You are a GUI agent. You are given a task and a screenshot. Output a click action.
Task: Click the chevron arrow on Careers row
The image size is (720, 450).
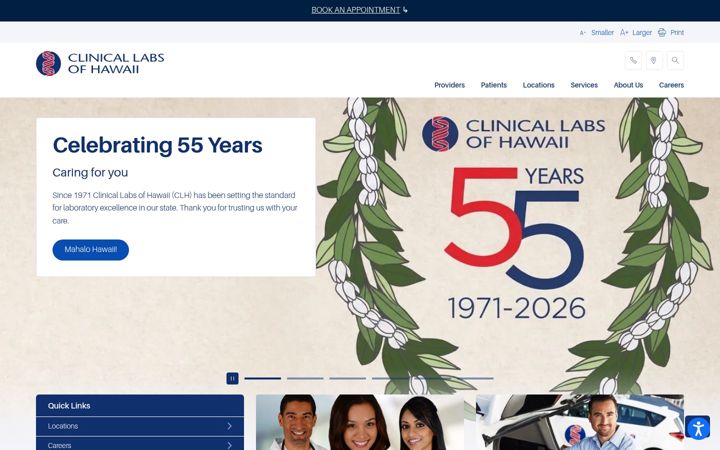click(x=229, y=445)
